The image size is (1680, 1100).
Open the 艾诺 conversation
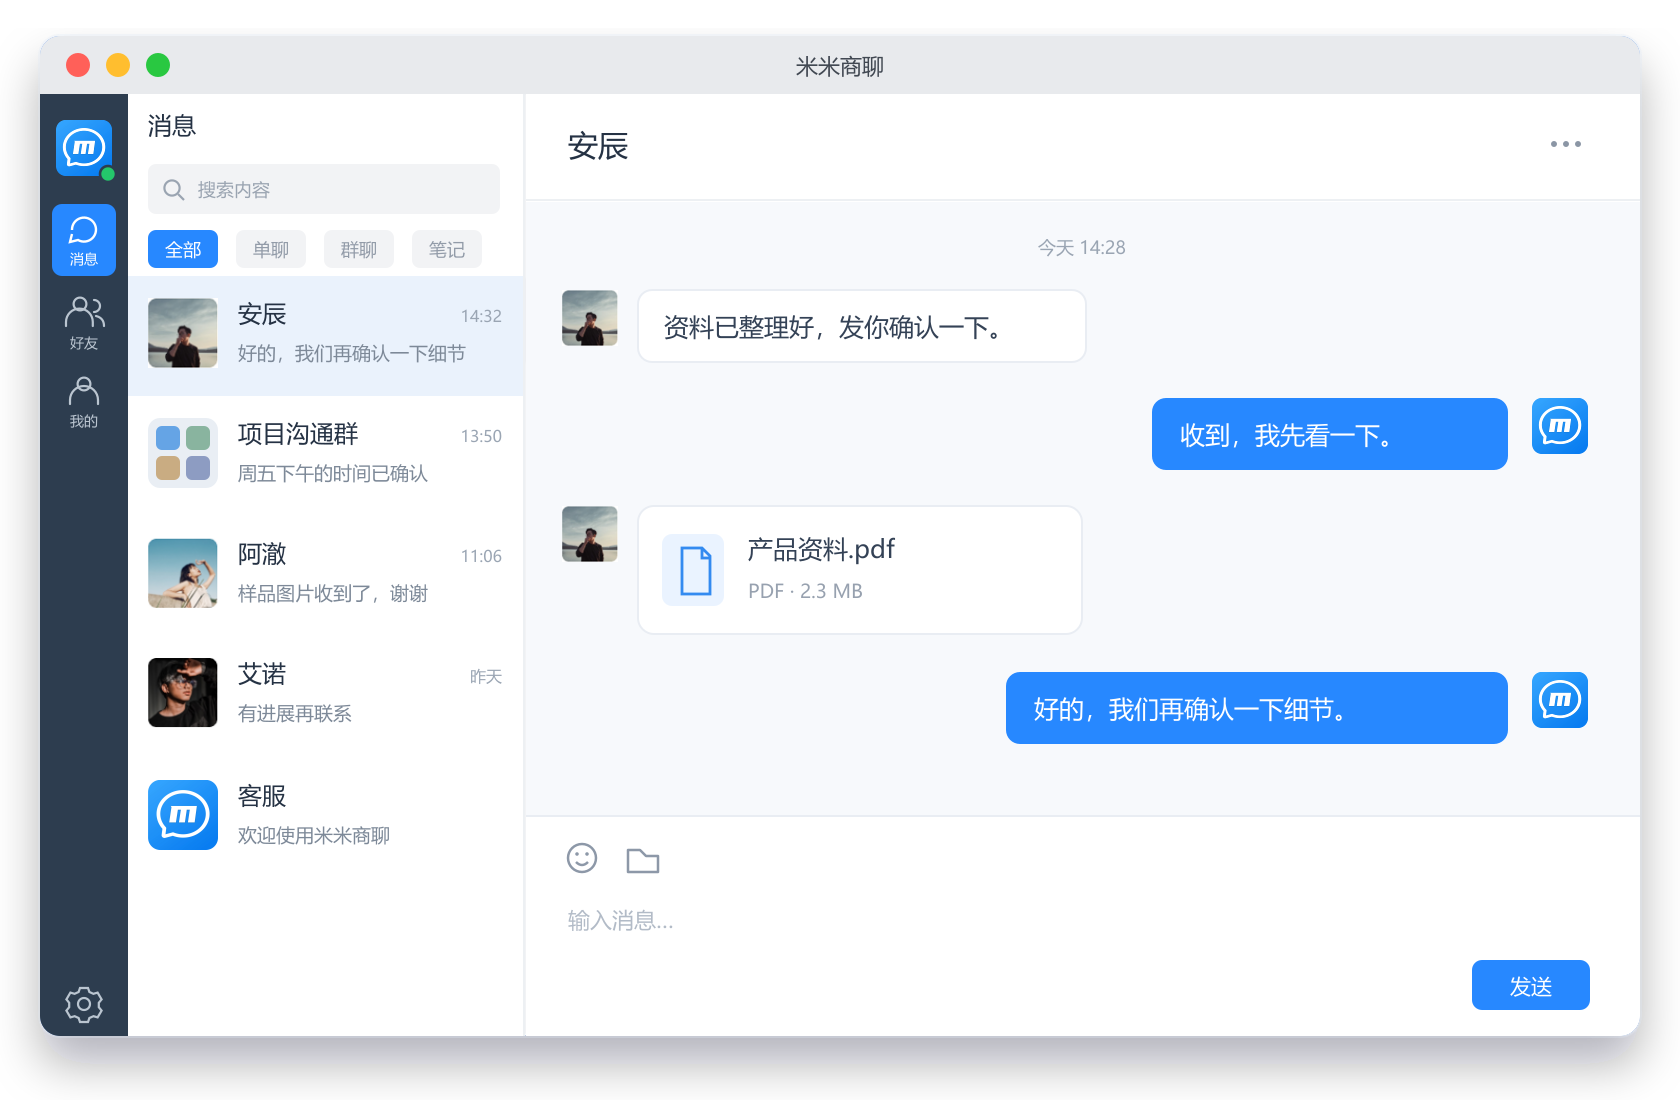point(326,695)
